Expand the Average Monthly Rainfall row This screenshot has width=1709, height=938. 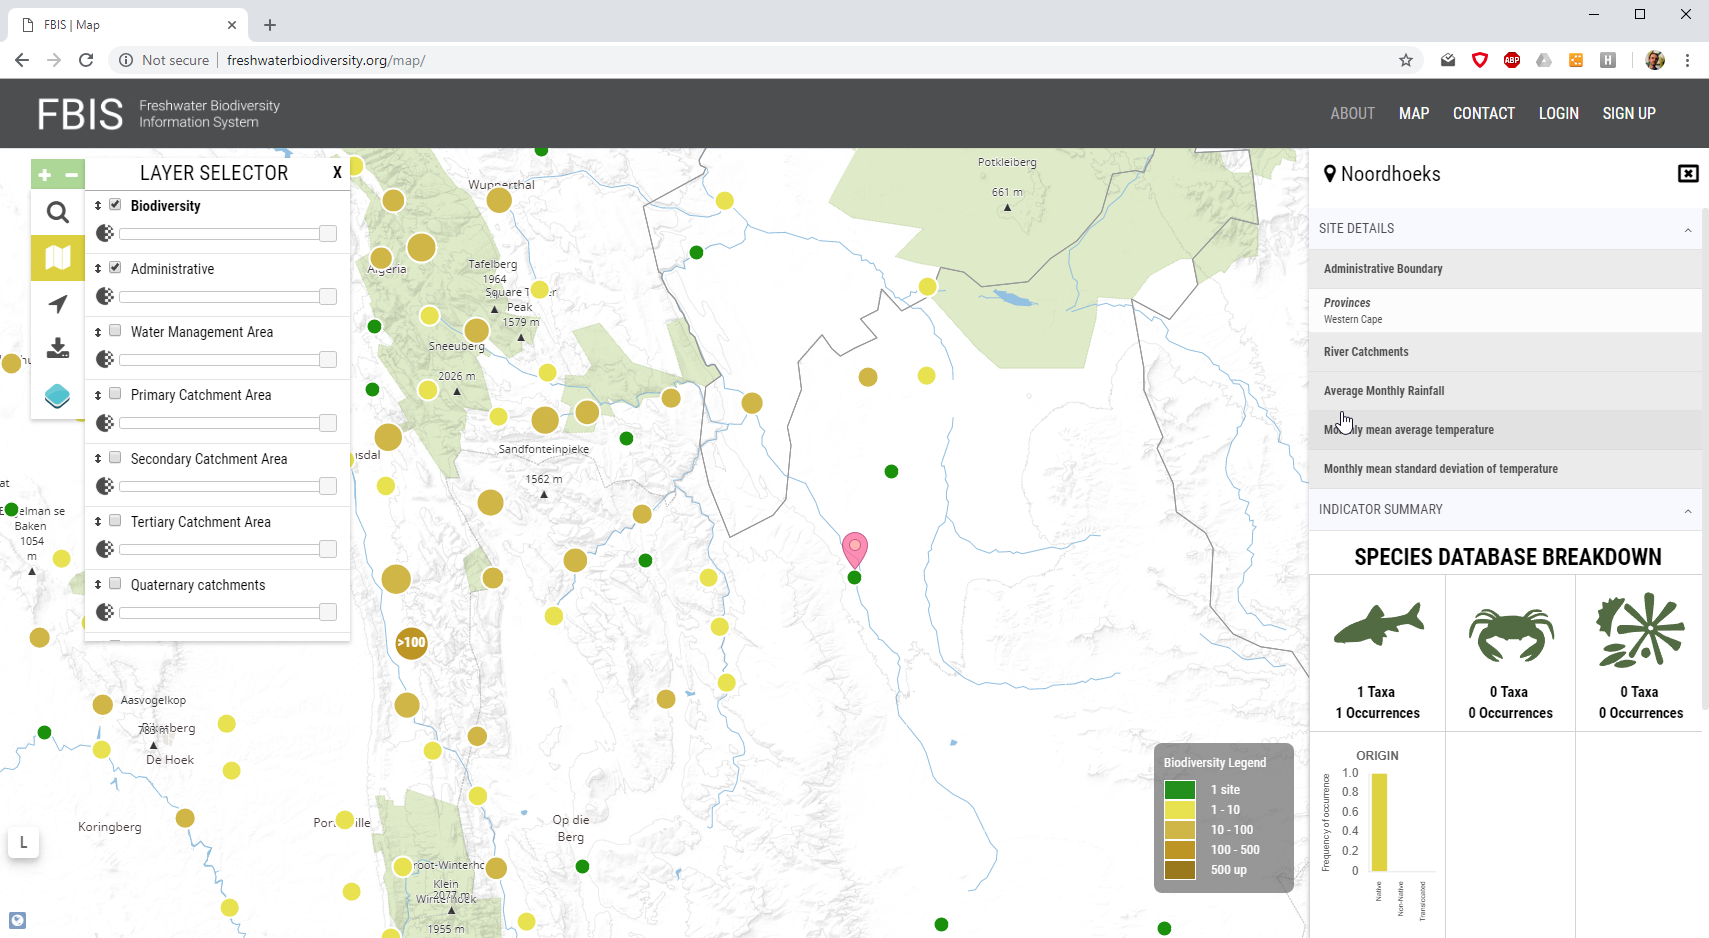tap(1500, 391)
